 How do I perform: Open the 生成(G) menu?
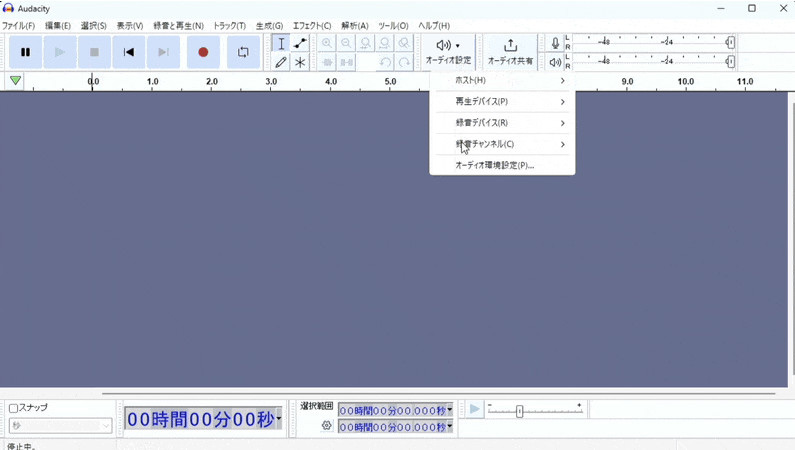269,25
